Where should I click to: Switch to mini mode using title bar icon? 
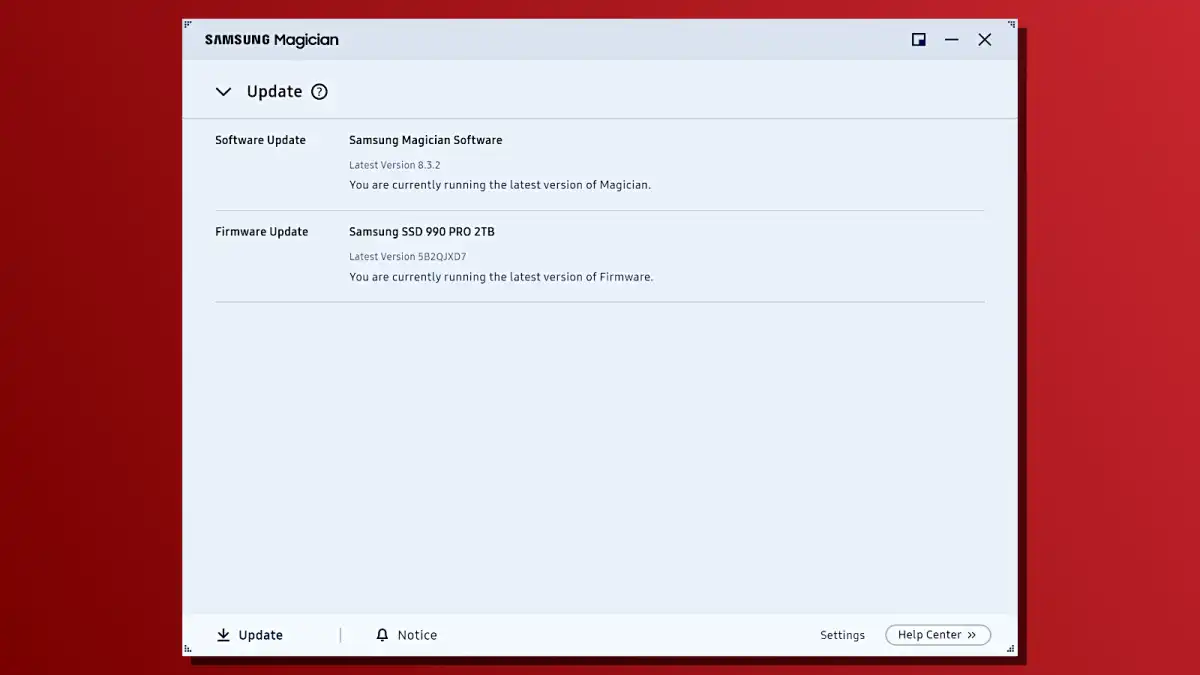[x=918, y=40]
